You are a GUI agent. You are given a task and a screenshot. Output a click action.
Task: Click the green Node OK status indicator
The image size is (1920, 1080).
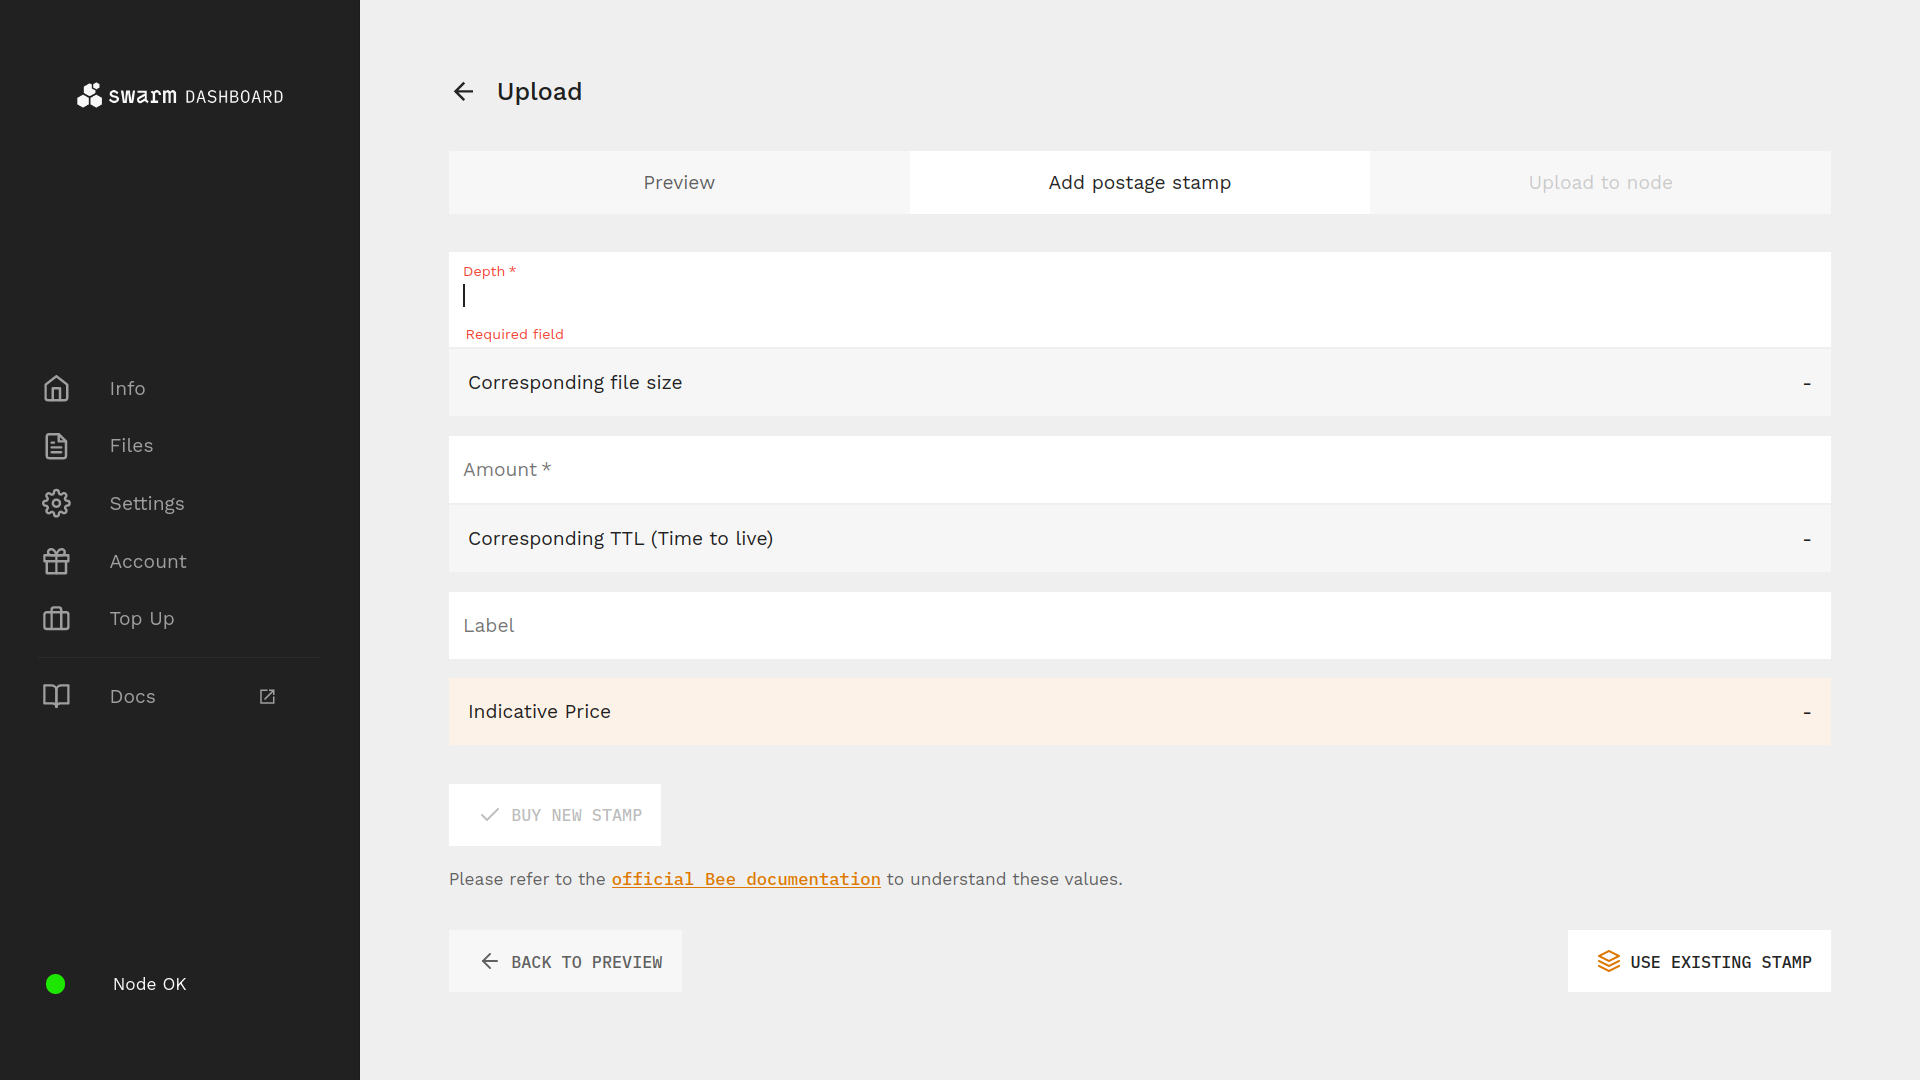pyautogui.click(x=57, y=984)
